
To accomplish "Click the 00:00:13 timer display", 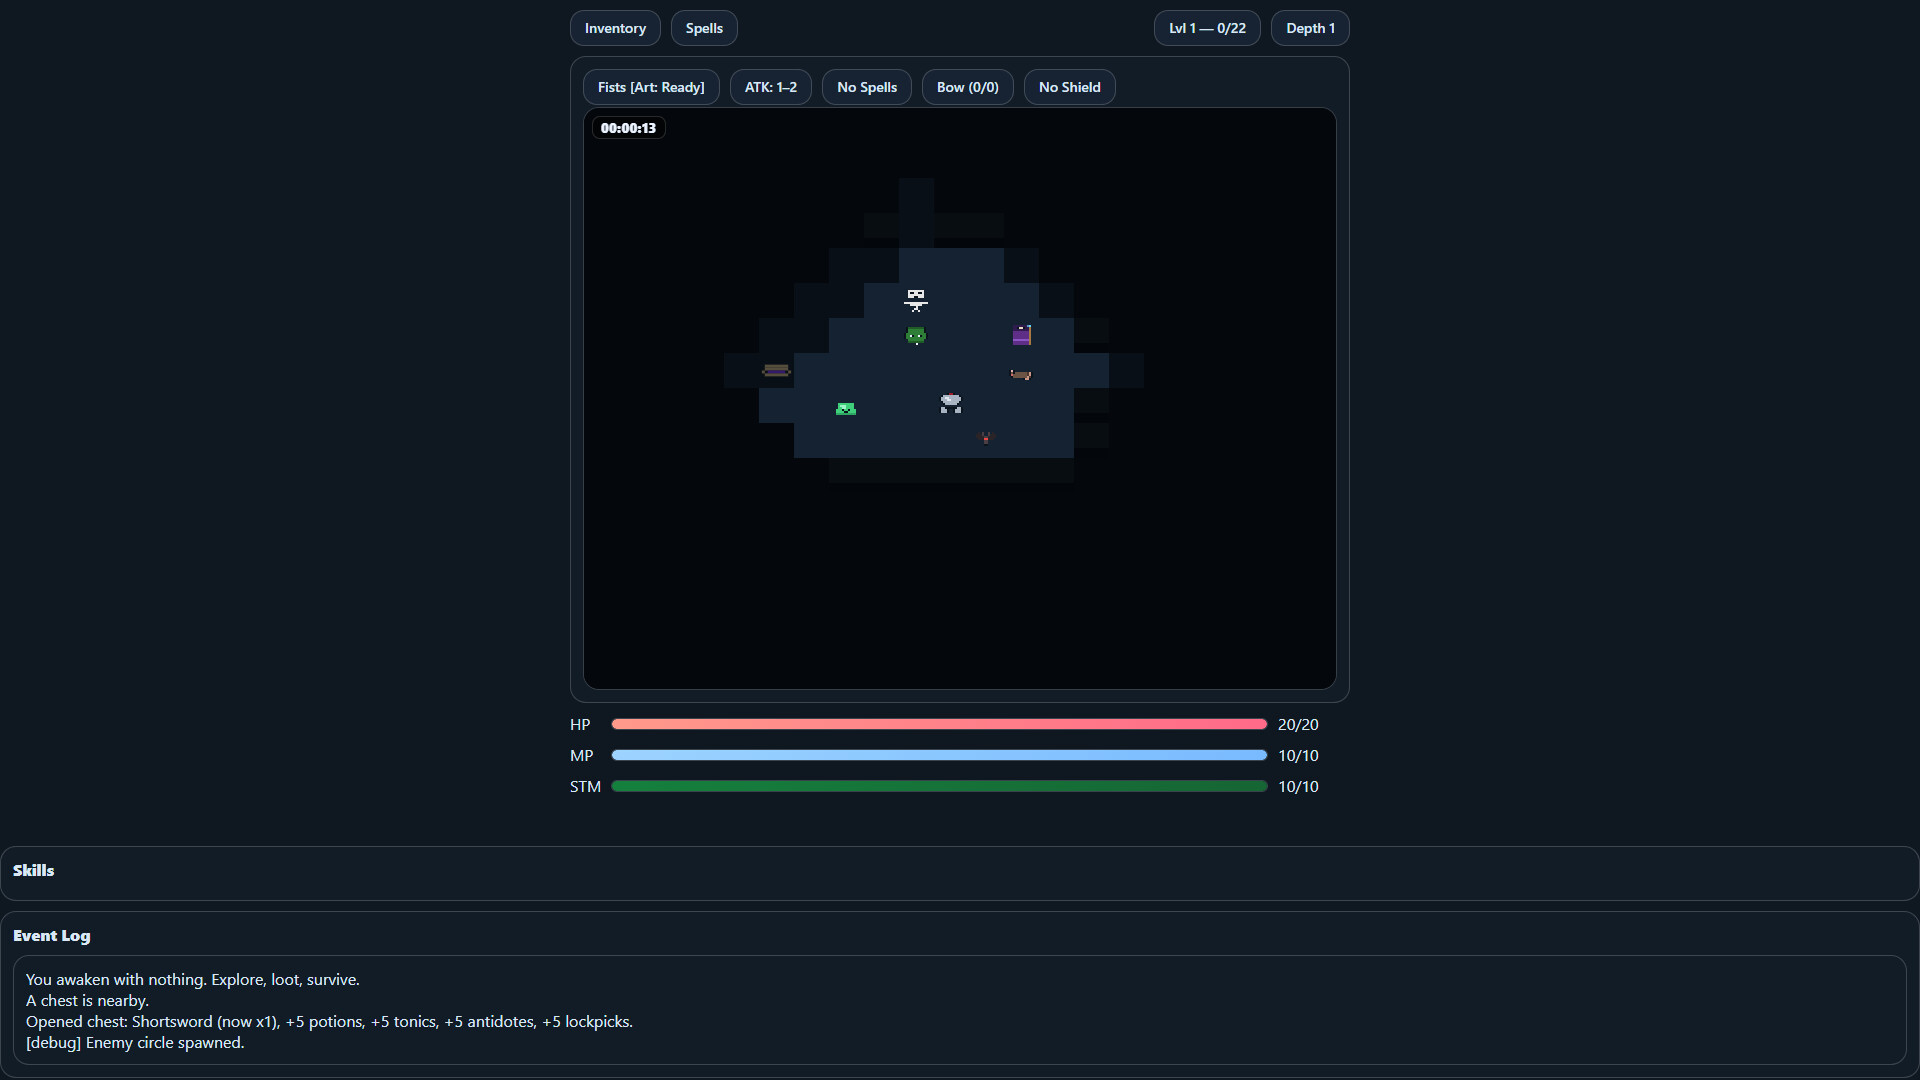I will pos(628,128).
